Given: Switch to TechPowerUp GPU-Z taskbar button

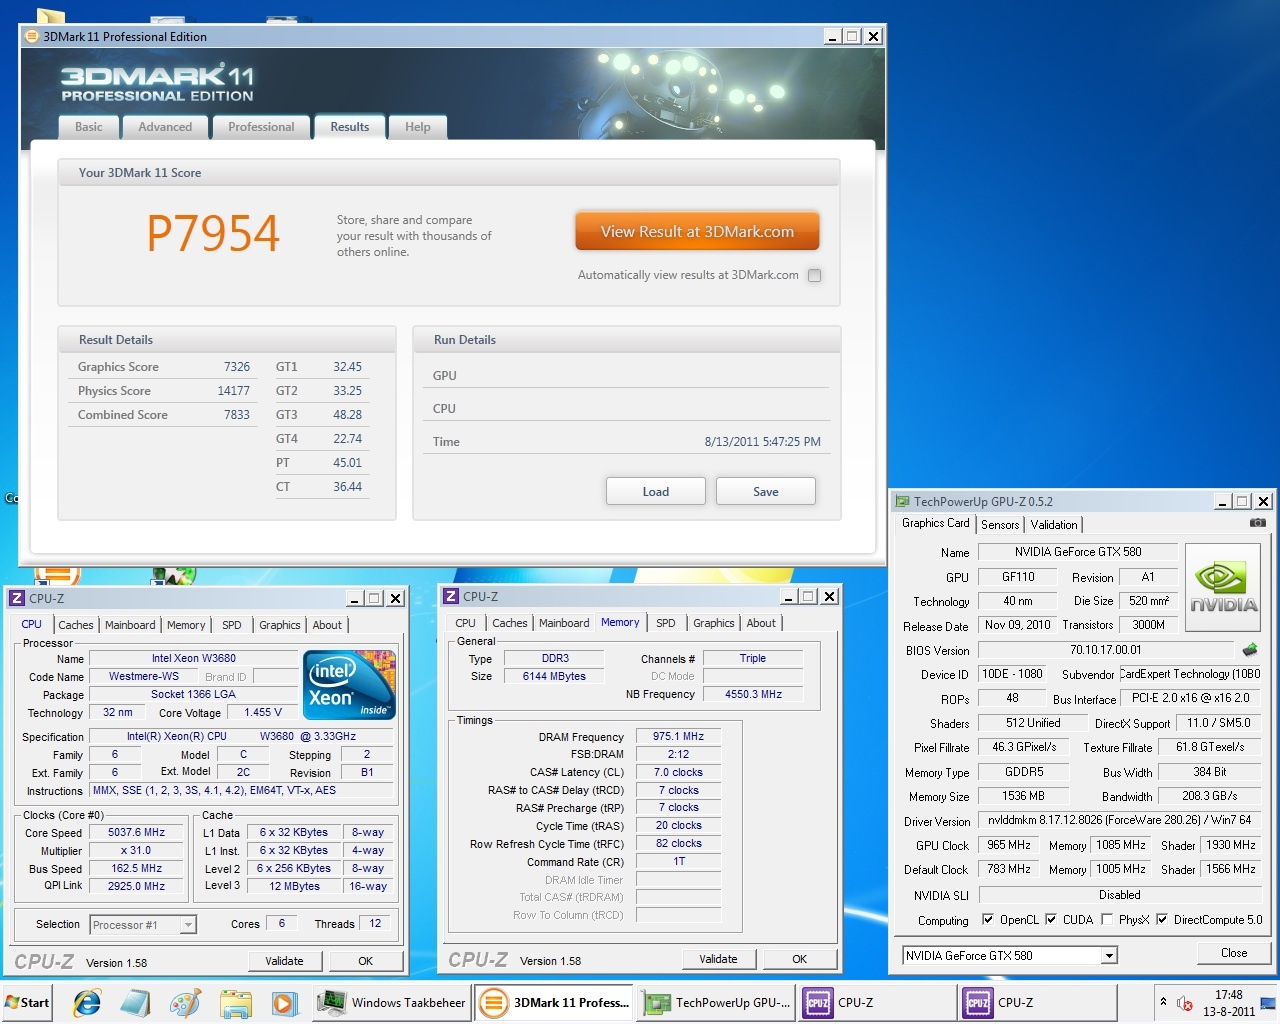Looking at the screenshot, I should 716,1003.
